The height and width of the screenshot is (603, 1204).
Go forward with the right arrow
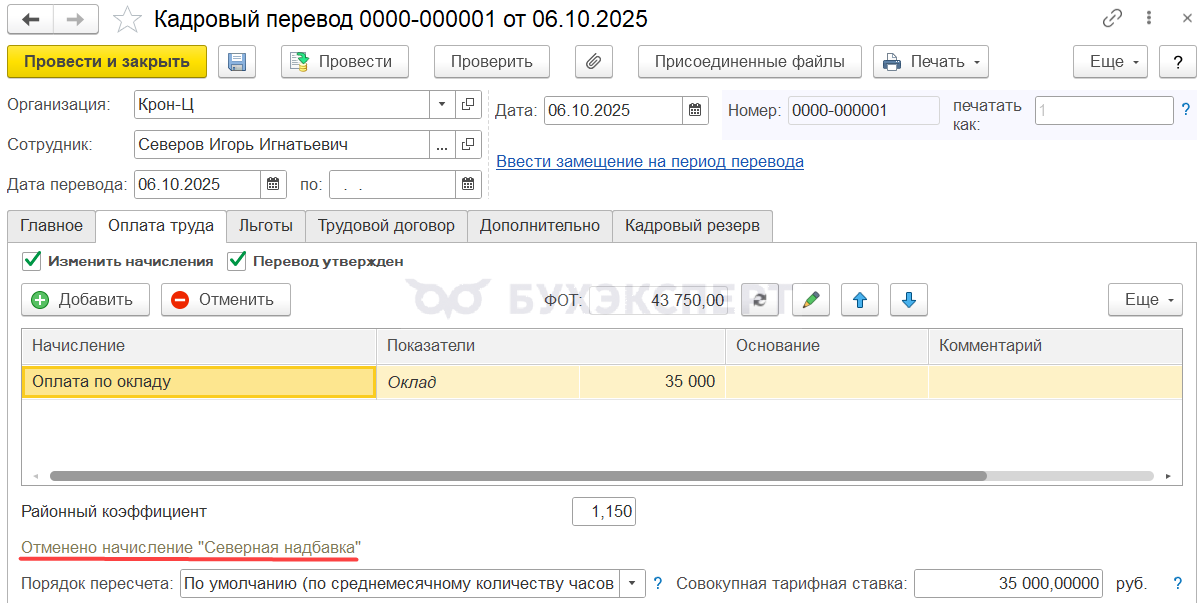(x=76, y=18)
